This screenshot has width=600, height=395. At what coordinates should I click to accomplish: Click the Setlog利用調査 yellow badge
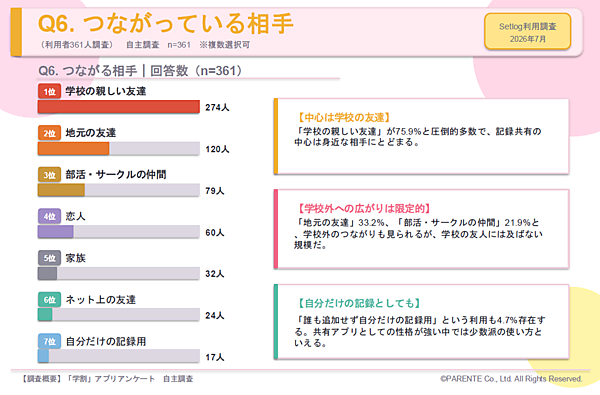tap(527, 32)
